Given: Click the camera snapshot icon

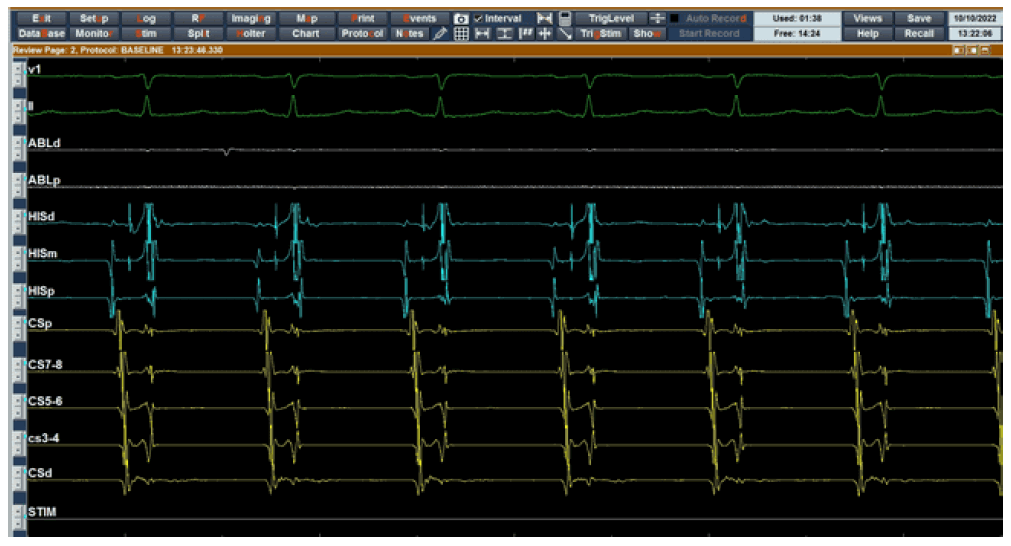Looking at the screenshot, I should click(x=460, y=19).
